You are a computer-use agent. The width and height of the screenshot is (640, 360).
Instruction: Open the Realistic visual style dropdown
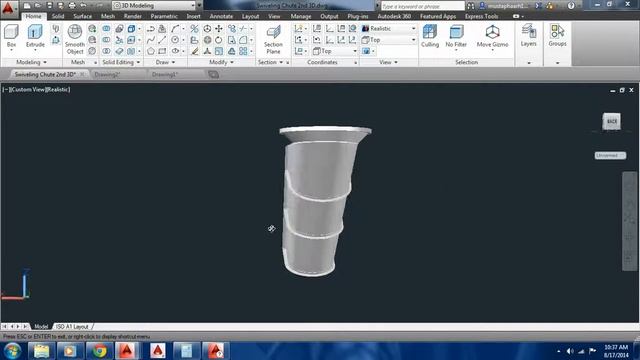click(389, 29)
